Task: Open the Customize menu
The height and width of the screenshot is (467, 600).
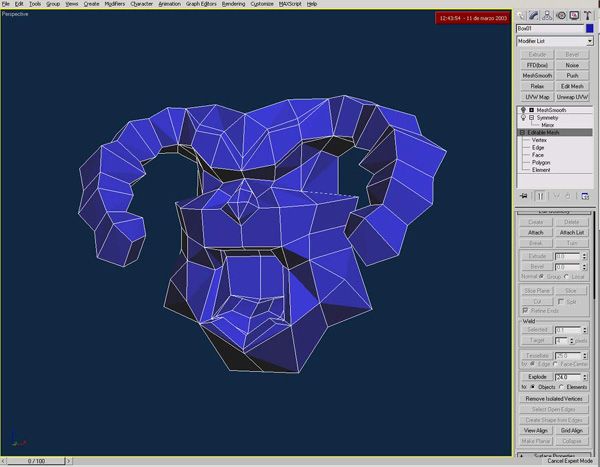Action: [x=262, y=4]
